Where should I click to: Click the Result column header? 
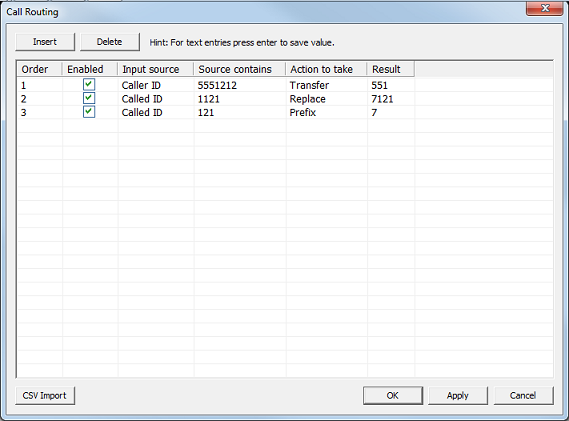[391, 69]
